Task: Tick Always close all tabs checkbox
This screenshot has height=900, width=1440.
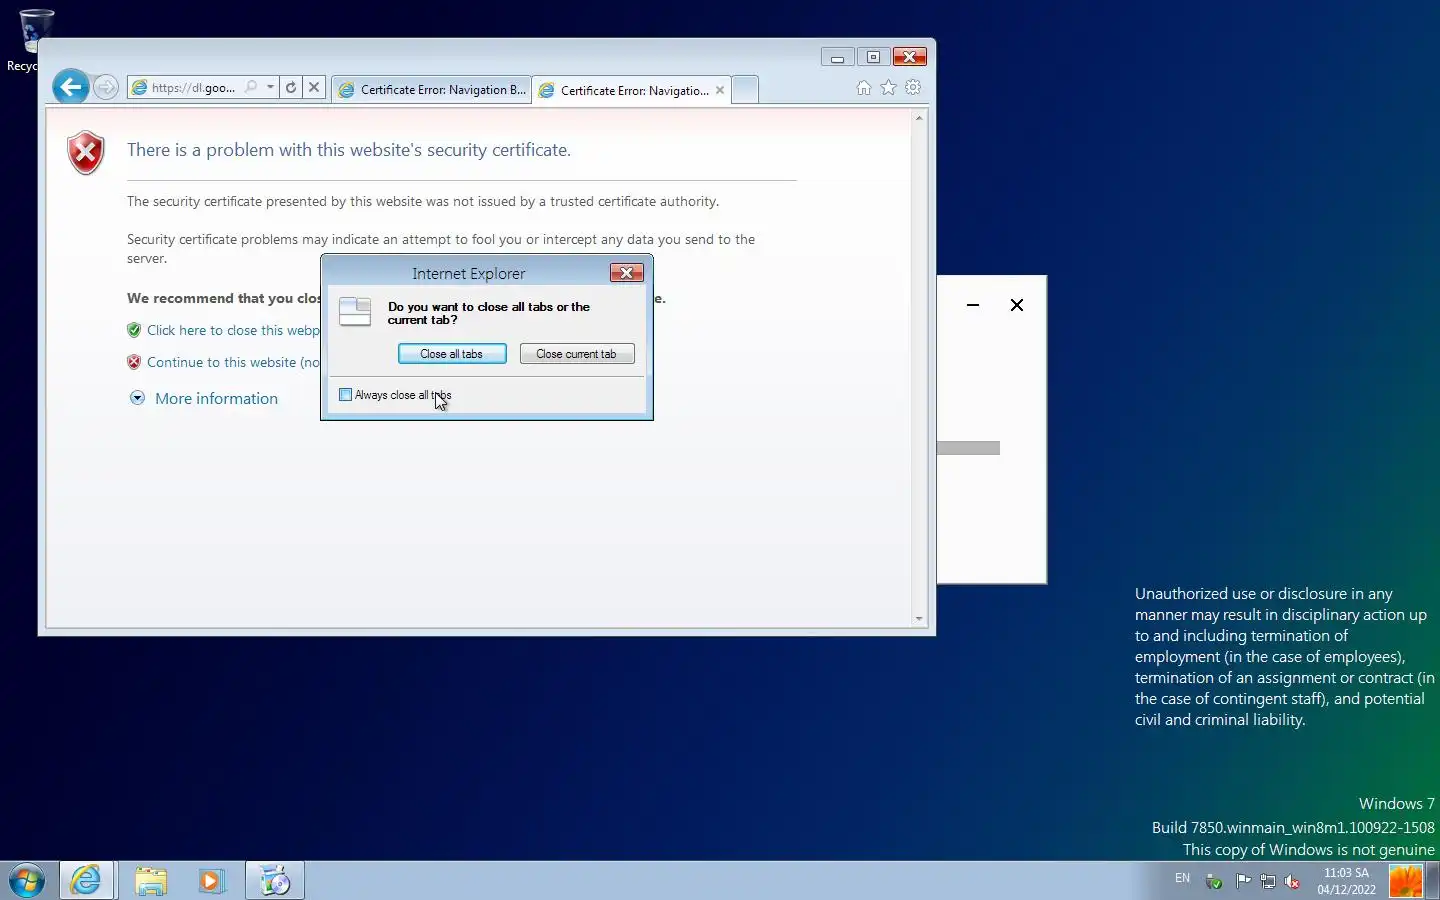Action: pyautogui.click(x=346, y=395)
